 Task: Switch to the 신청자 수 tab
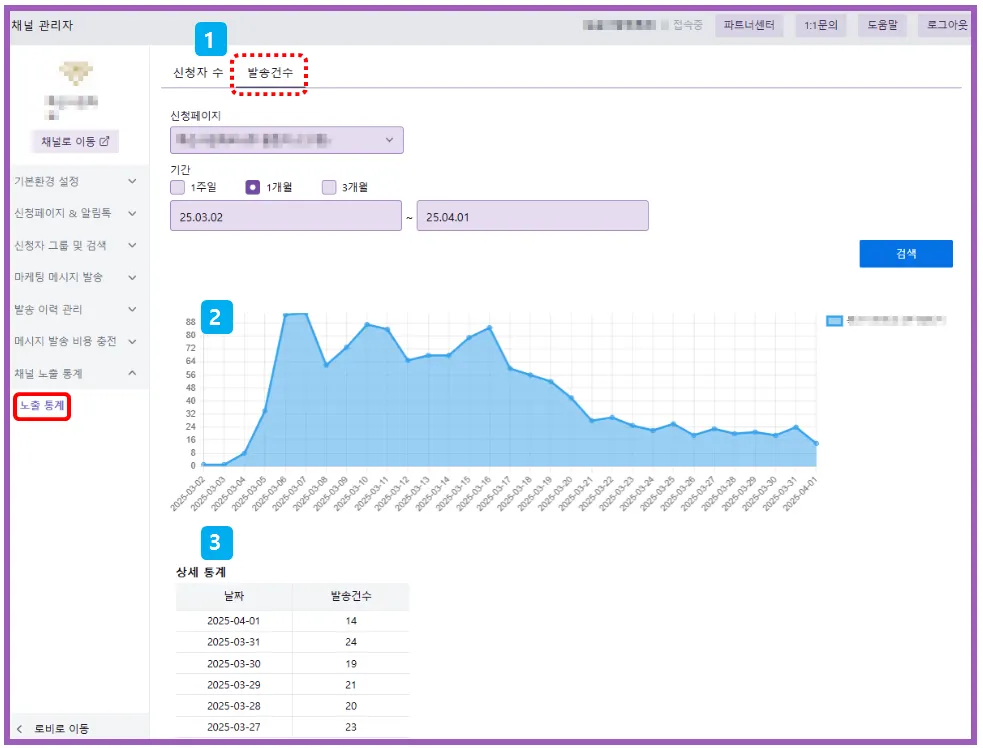pos(198,73)
